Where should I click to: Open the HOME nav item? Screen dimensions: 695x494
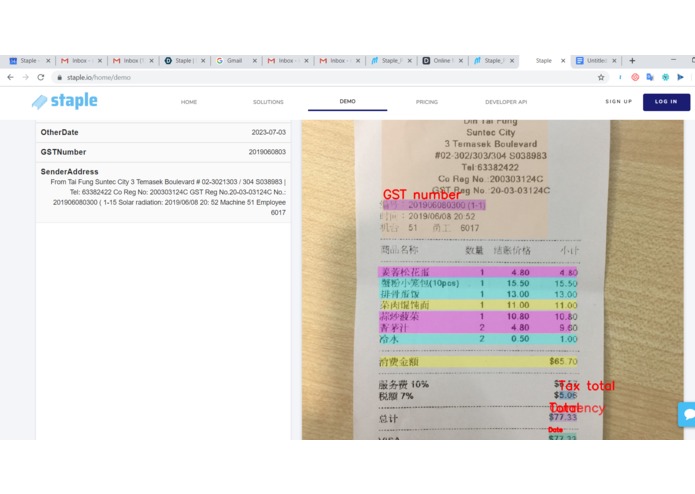pos(189,102)
